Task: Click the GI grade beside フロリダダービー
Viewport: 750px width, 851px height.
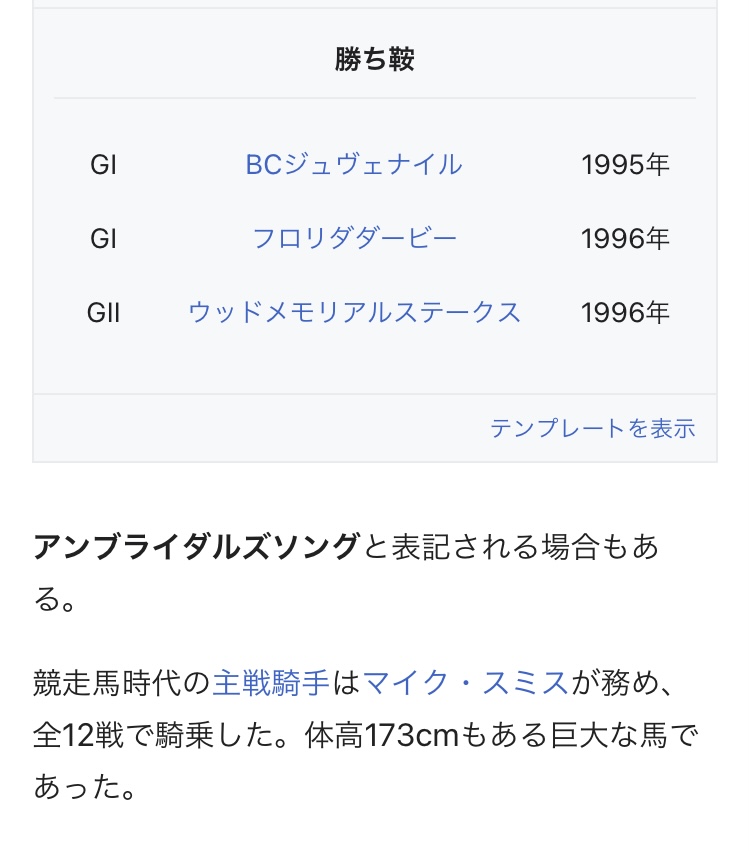Action: point(104,238)
